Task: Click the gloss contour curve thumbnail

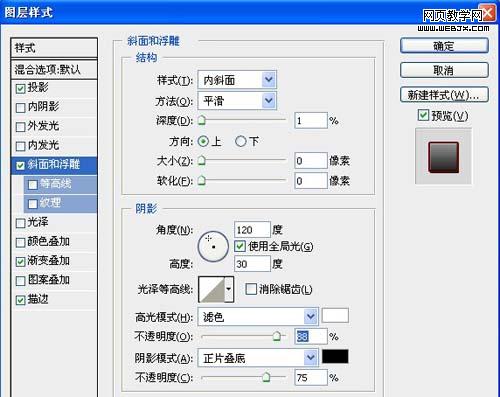Action: click(x=212, y=289)
